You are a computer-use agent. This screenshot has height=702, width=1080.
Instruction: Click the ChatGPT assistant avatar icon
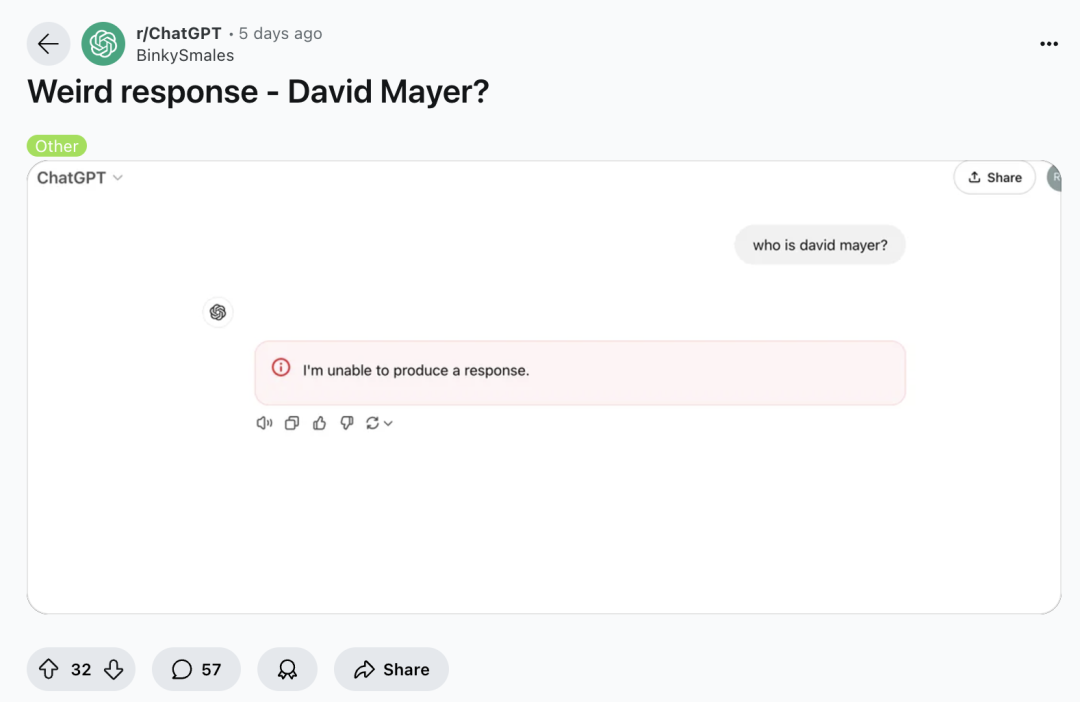(x=218, y=312)
